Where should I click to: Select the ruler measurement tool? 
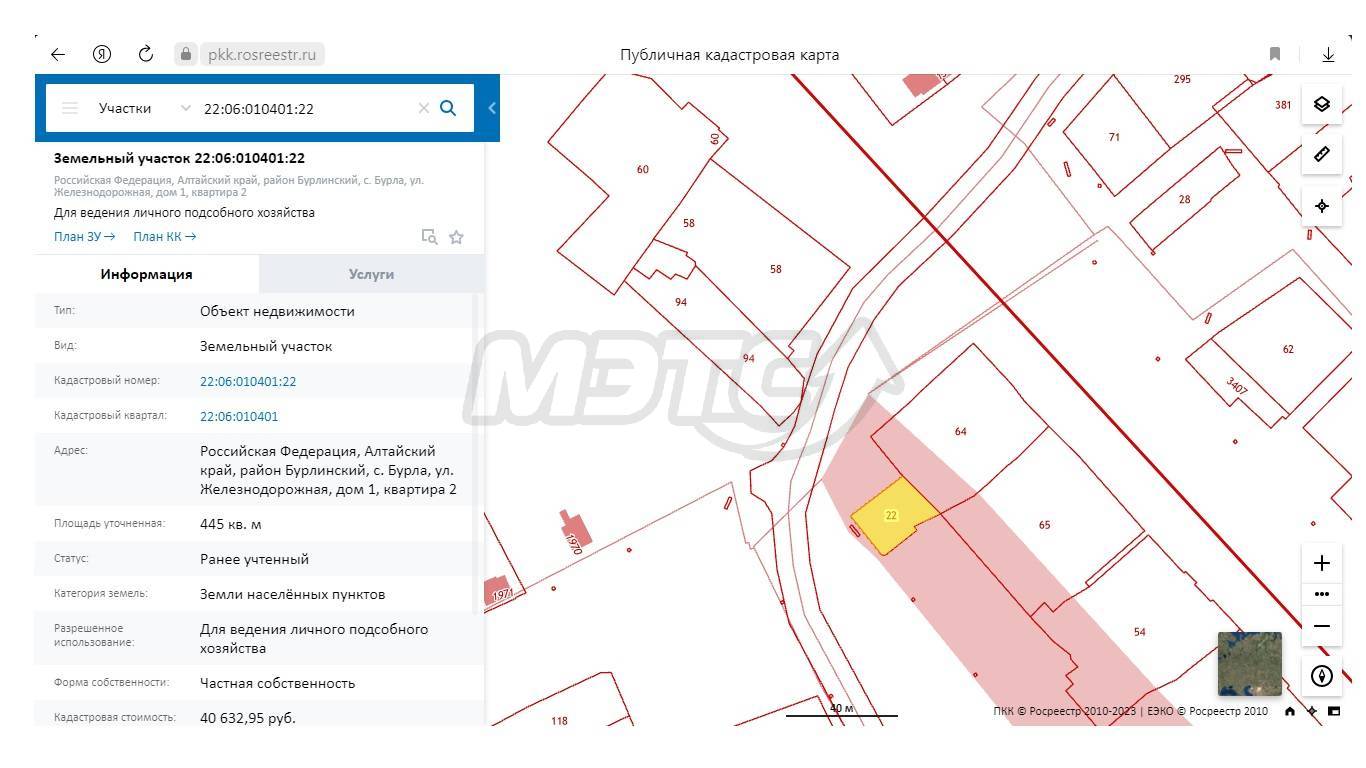tap(1321, 154)
